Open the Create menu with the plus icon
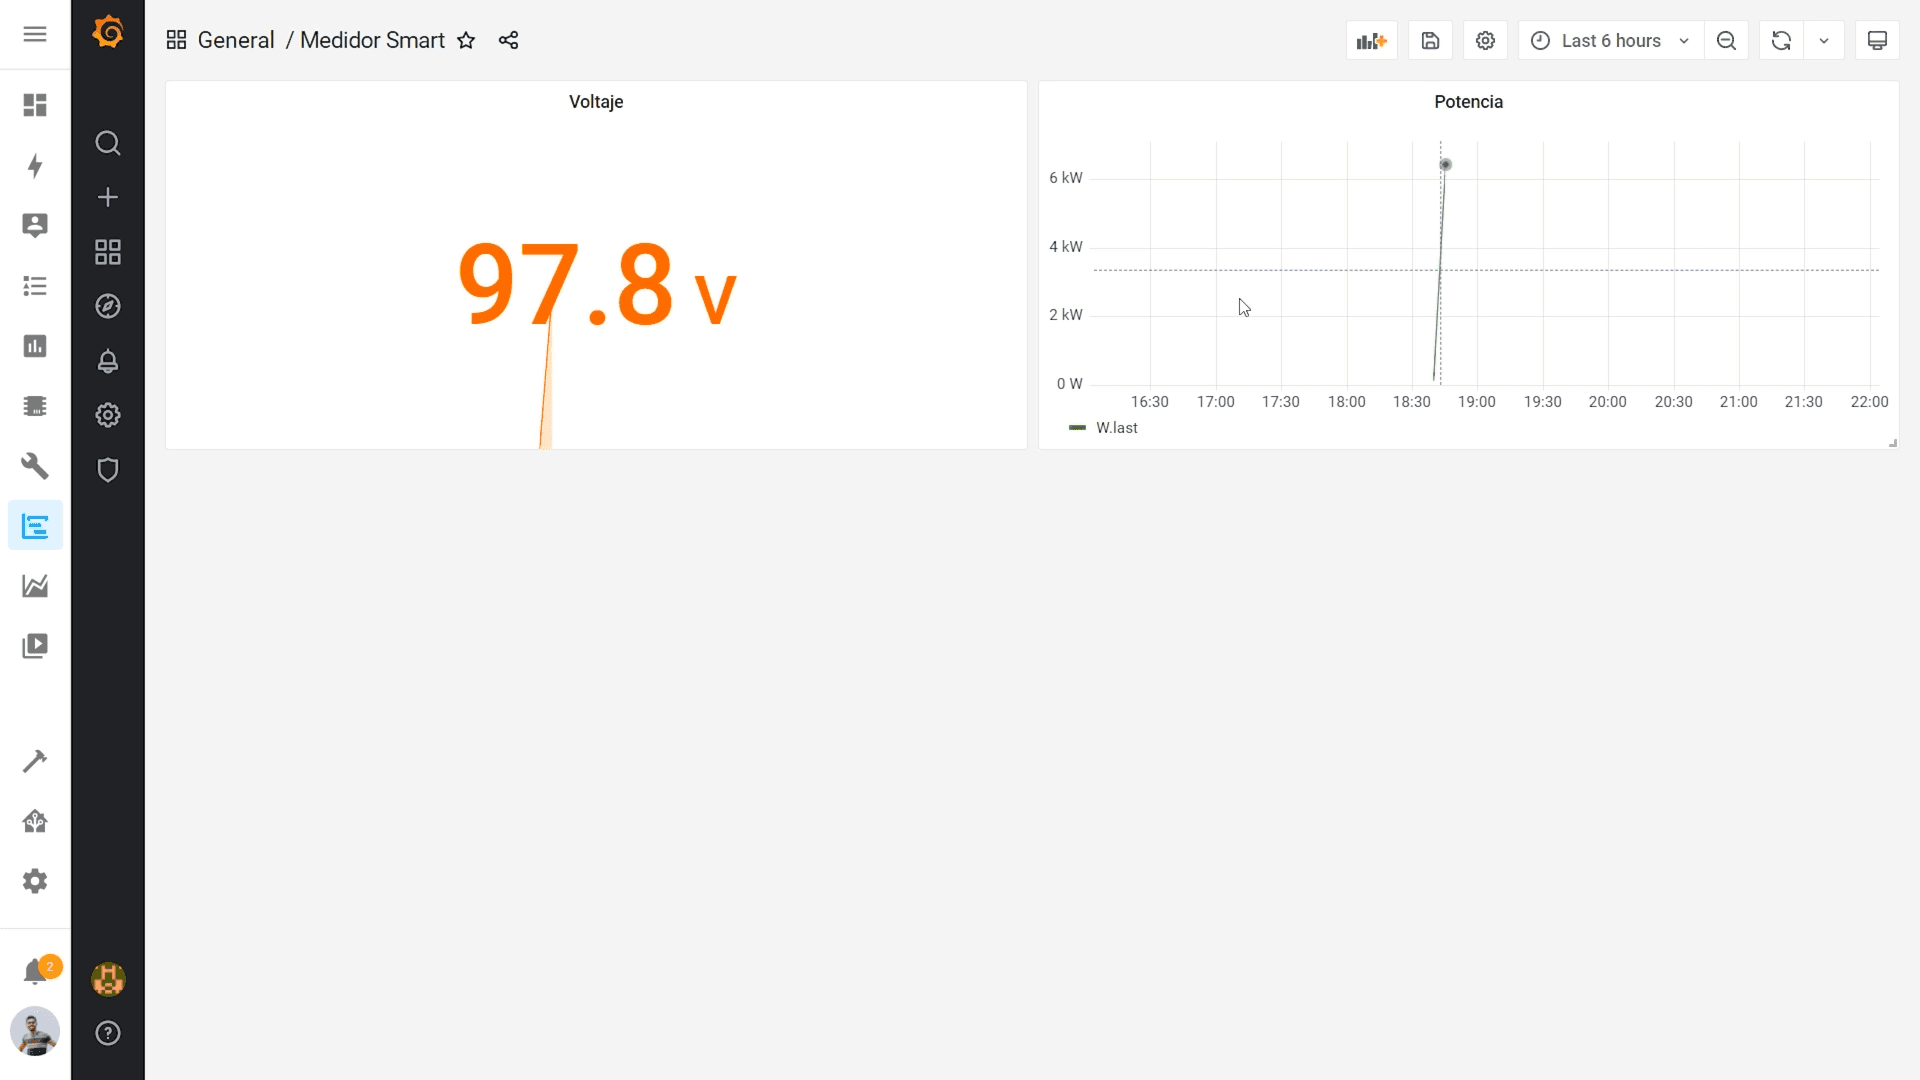The image size is (1920, 1080). 107,197
